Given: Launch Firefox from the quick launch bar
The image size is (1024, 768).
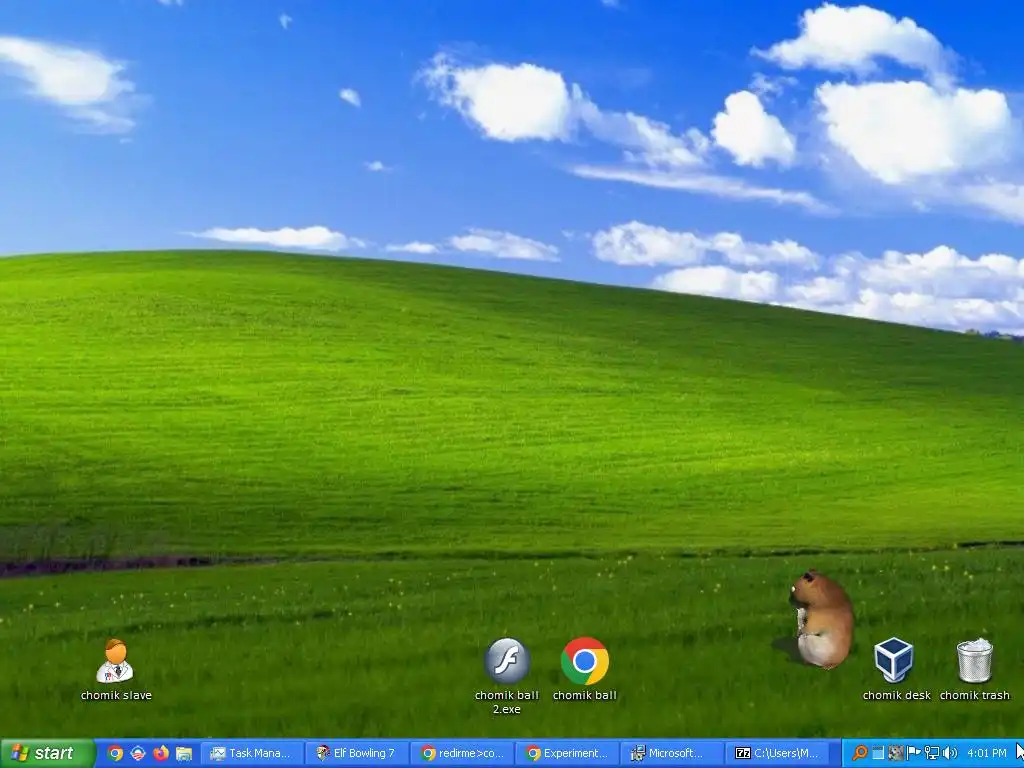Looking at the screenshot, I should coord(161,753).
